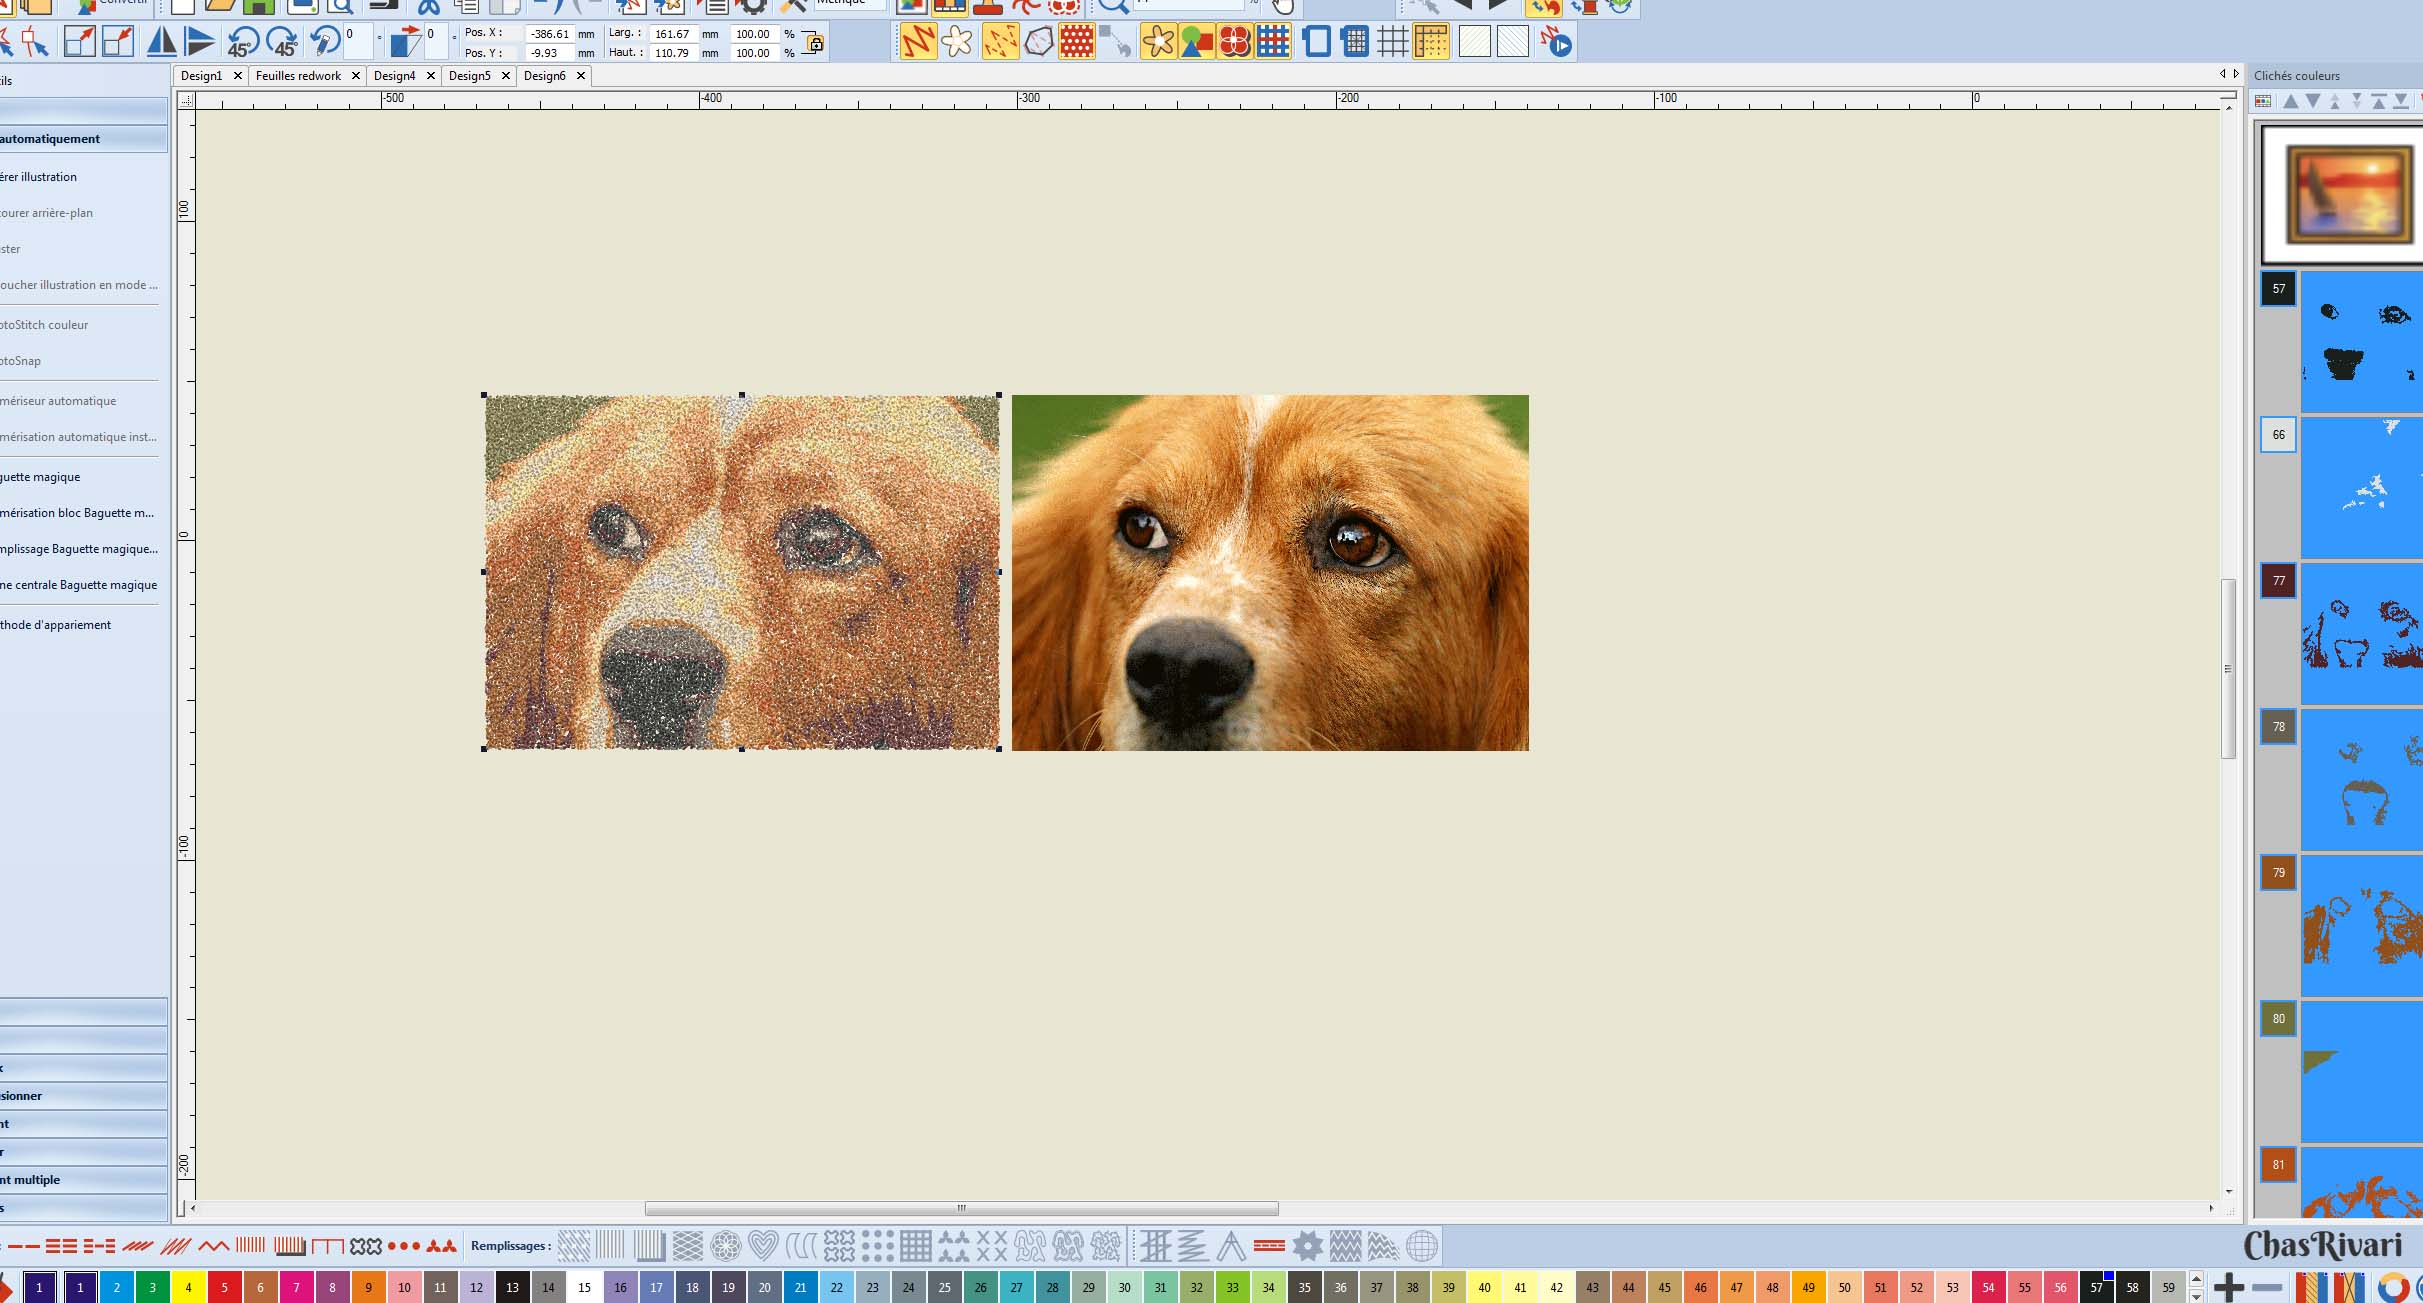Toggle the colored shapes display icon
The width and height of the screenshot is (2423, 1303).
click(1197, 42)
